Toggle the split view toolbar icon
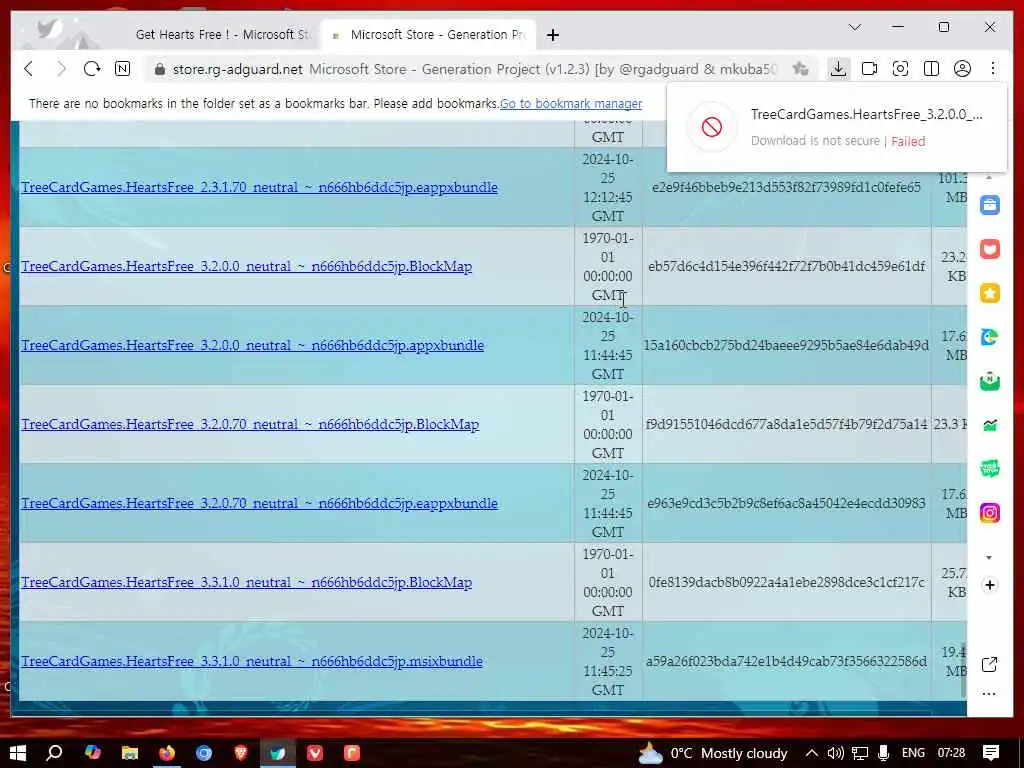The width and height of the screenshot is (1024, 768). click(931, 69)
